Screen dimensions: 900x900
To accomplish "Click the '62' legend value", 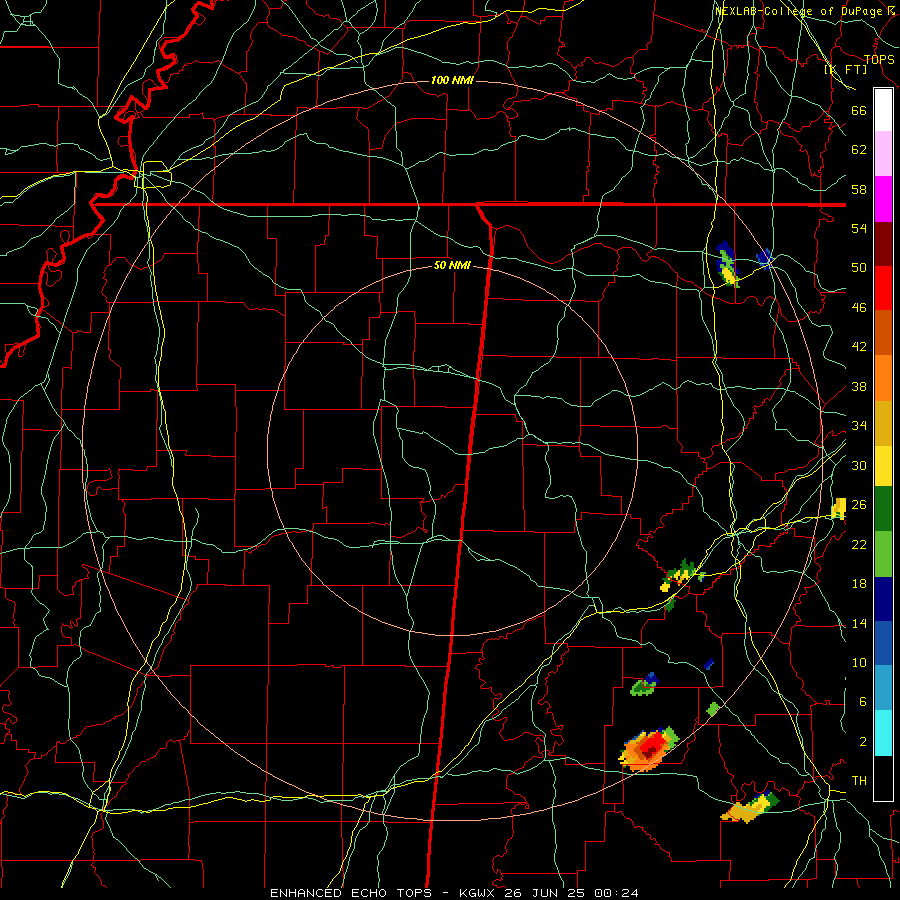I will point(859,150).
